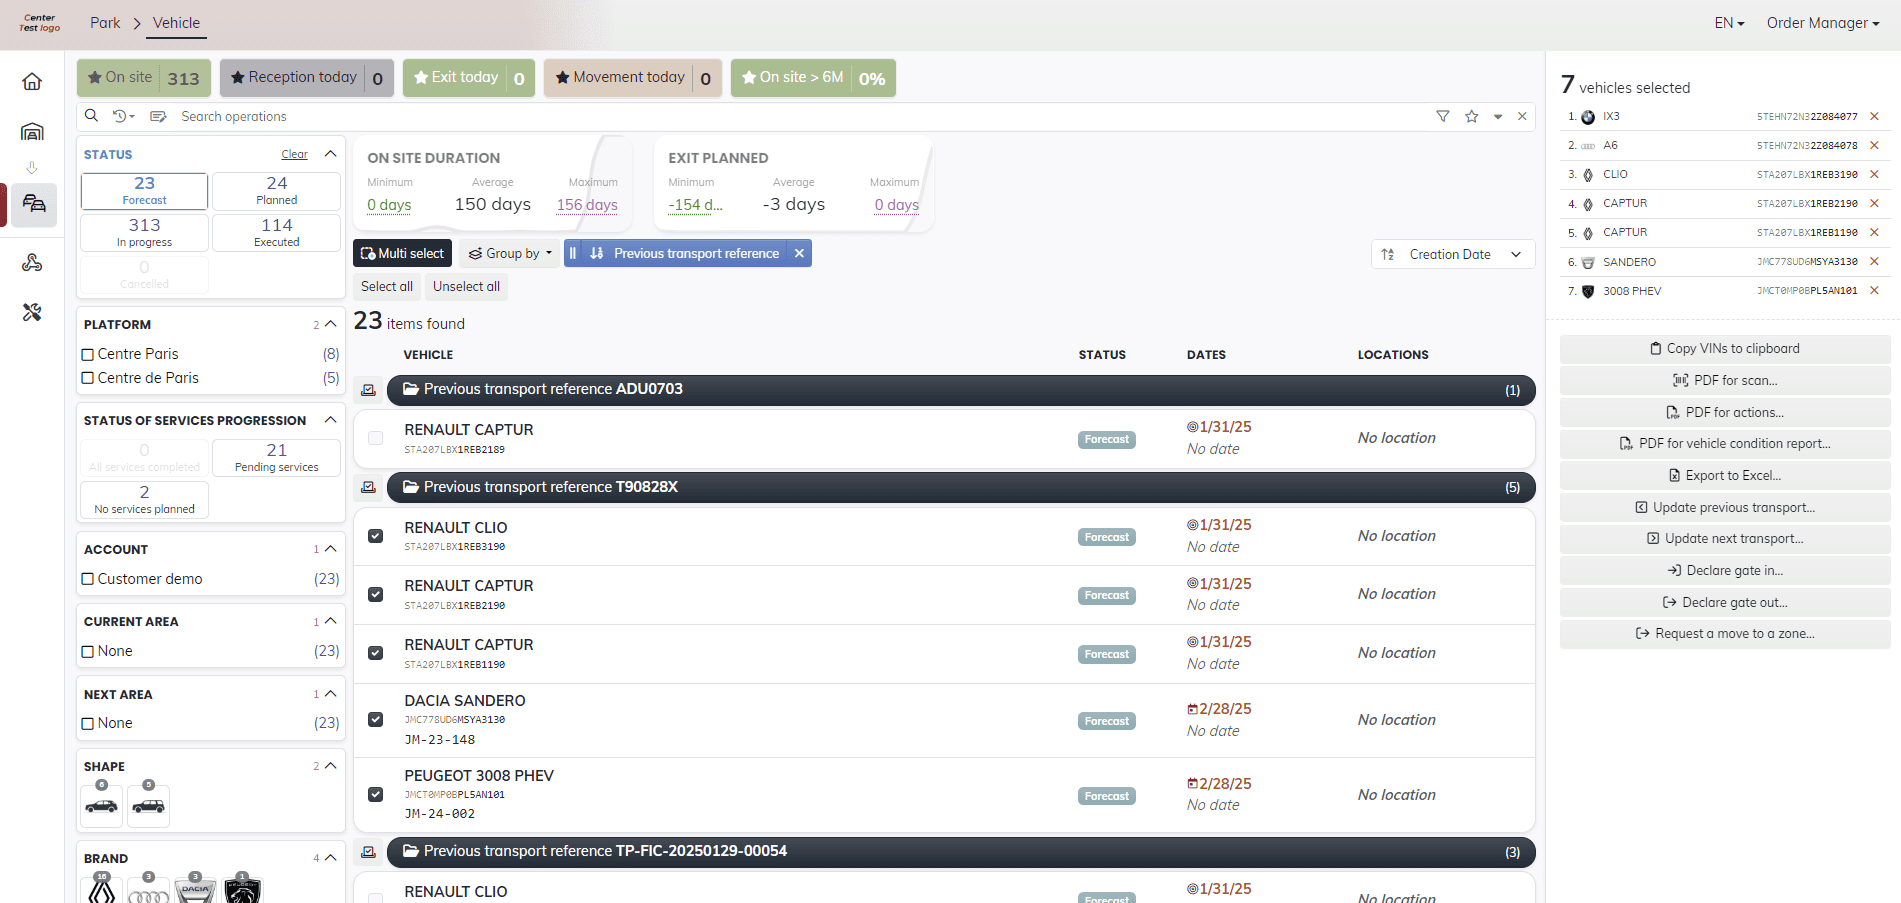The height and width of the screenshot is (903, 1901).
Task: Remove IX3 from the selected vehicles list
Action: [1874, 117]
